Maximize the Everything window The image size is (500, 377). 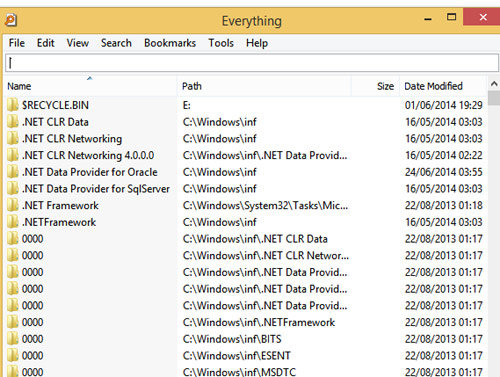point(451,17)
